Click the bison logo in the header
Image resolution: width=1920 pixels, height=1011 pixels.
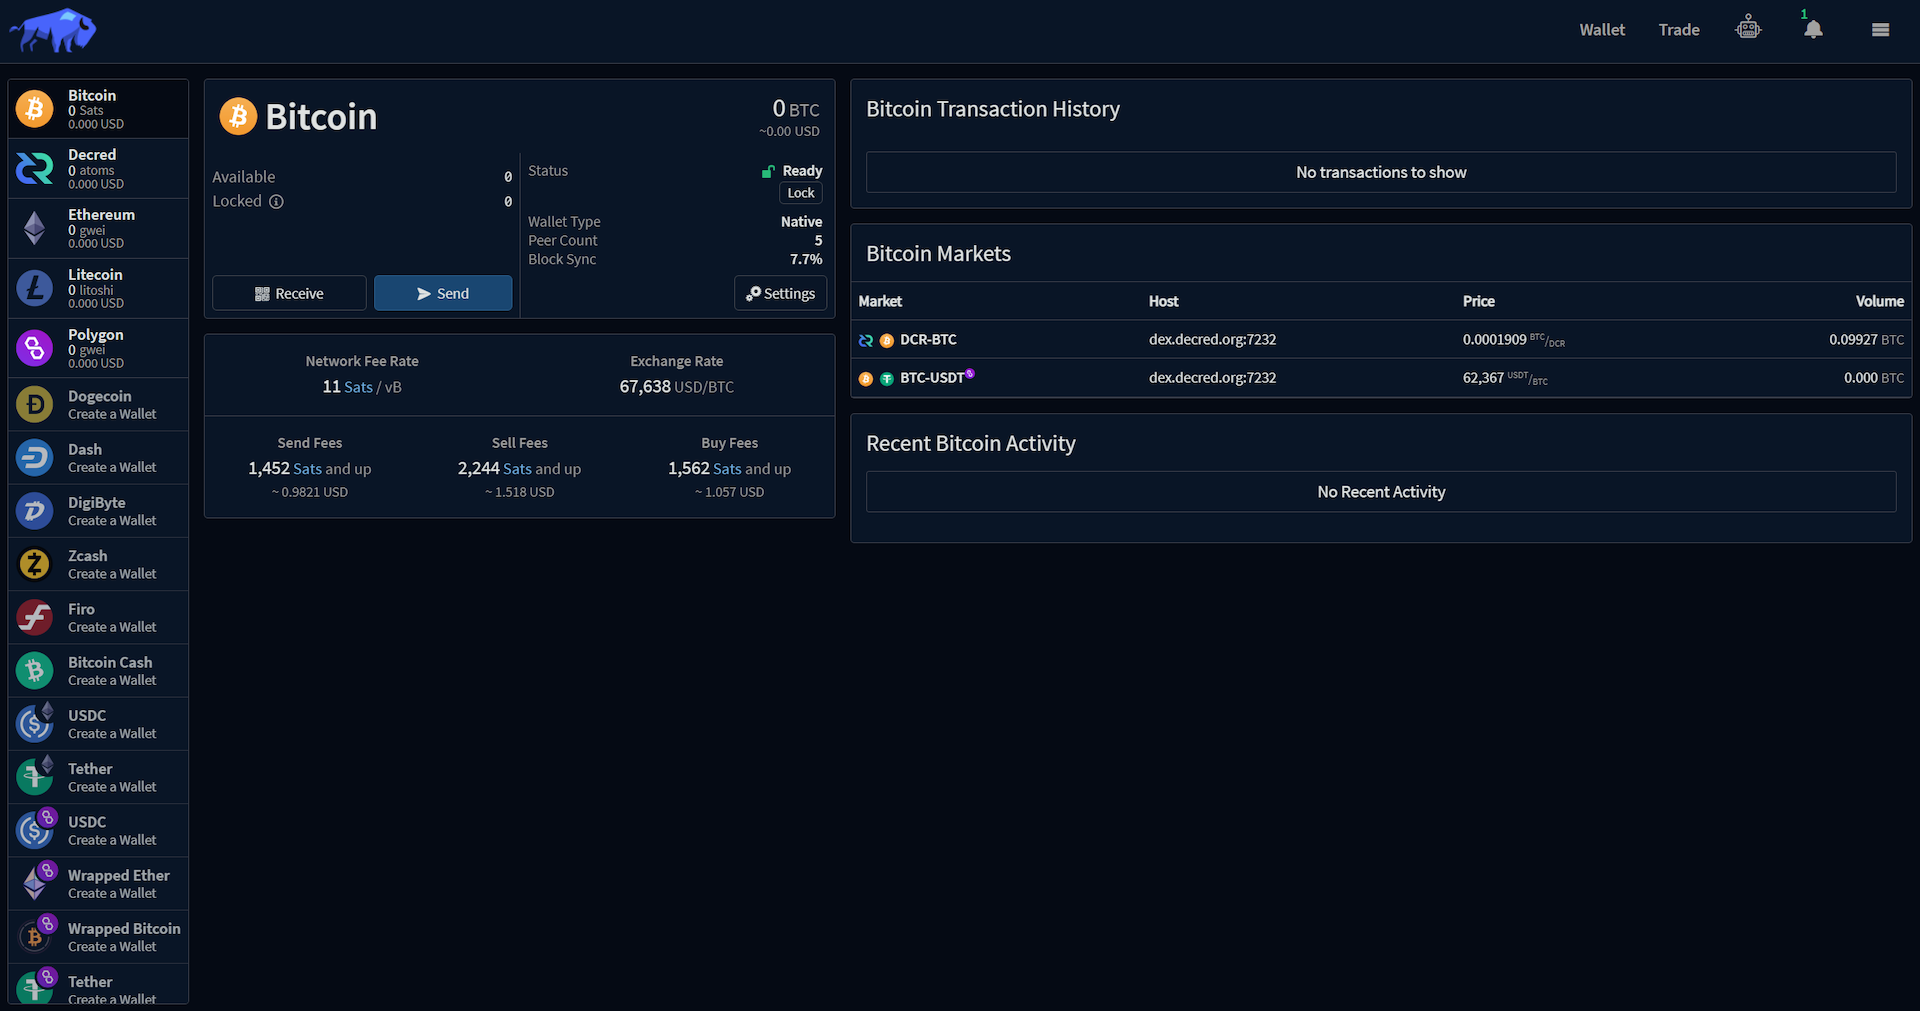click(53, 30)
